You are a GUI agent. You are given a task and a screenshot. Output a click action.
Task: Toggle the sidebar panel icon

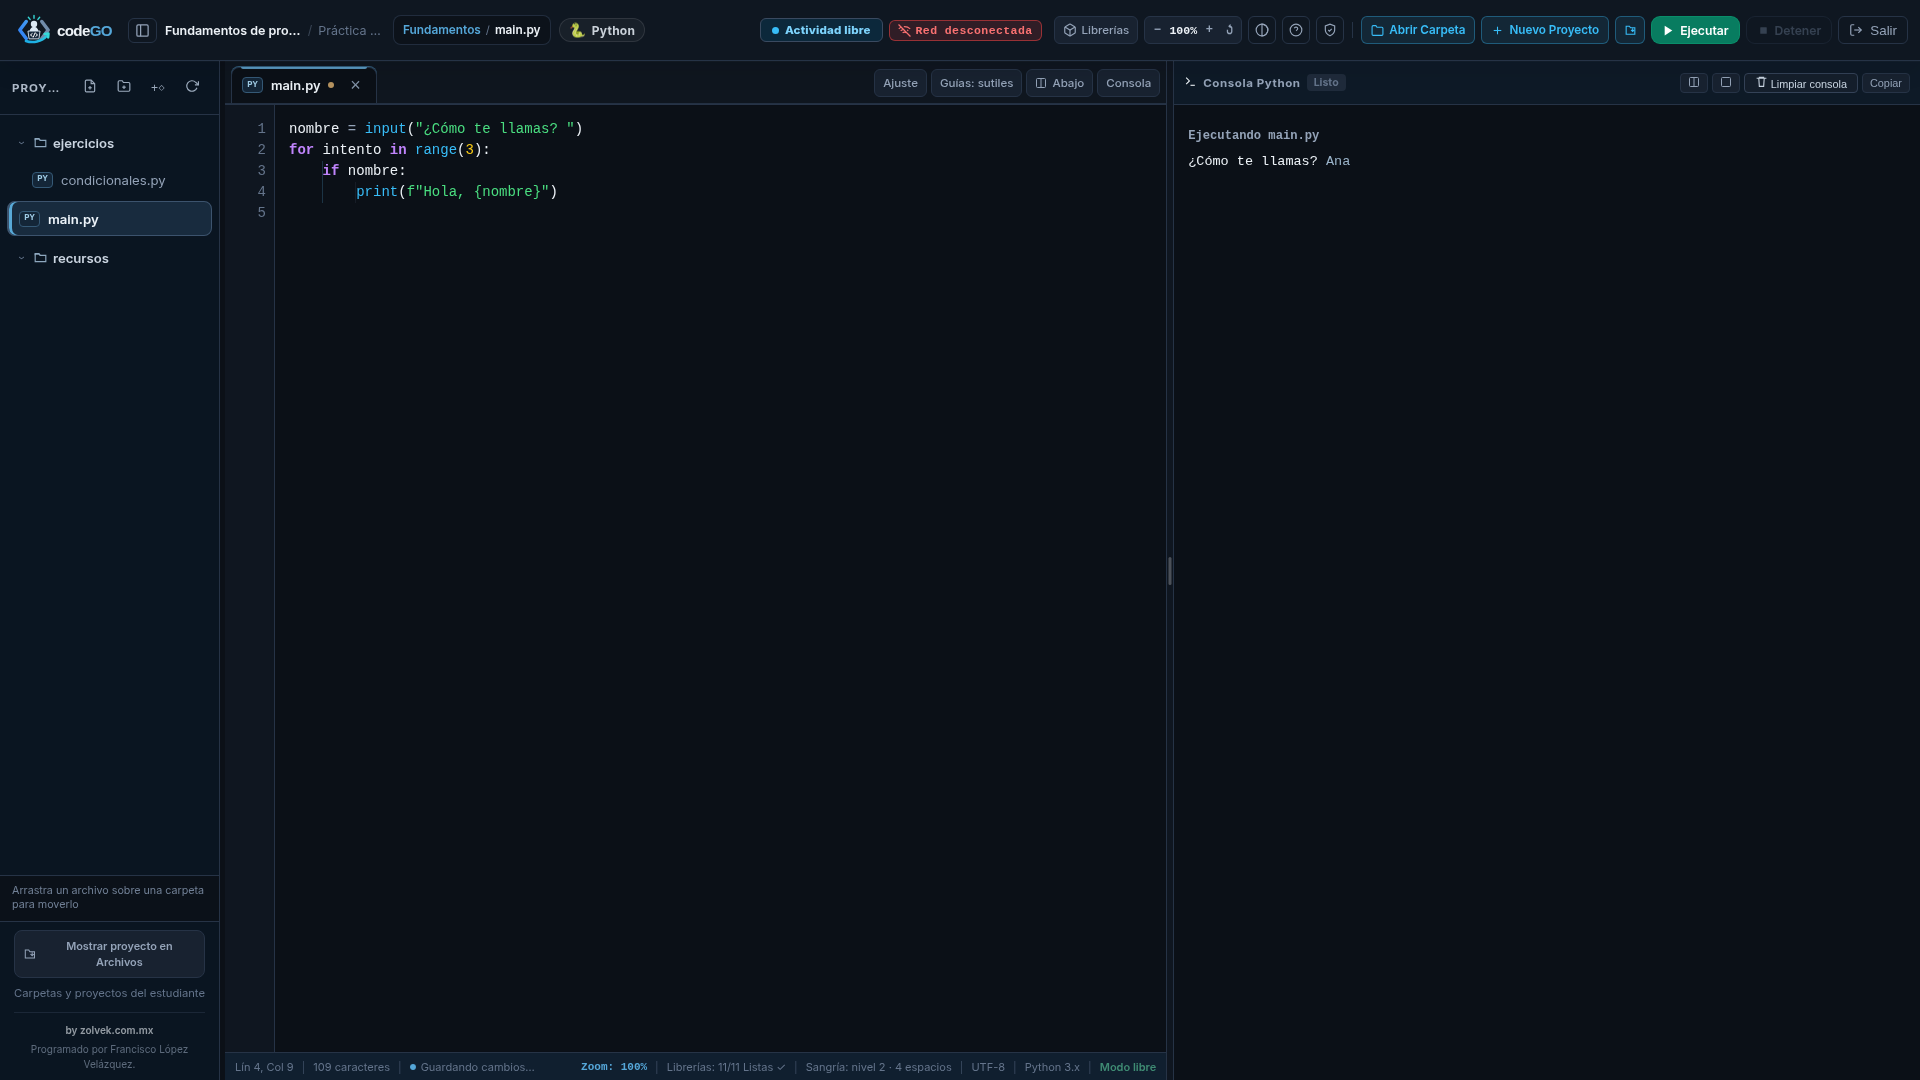142,31
